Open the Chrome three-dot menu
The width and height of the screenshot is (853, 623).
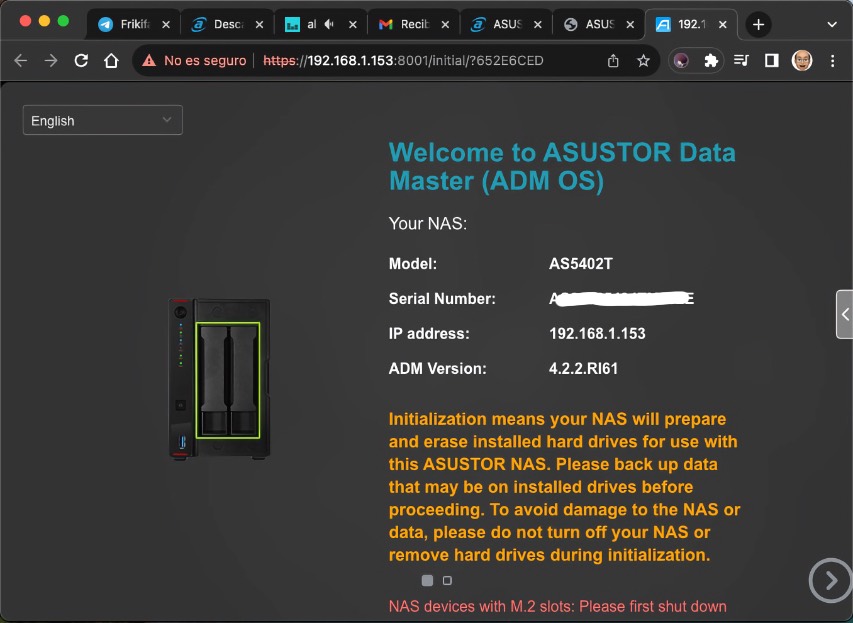tap(832, 60)
